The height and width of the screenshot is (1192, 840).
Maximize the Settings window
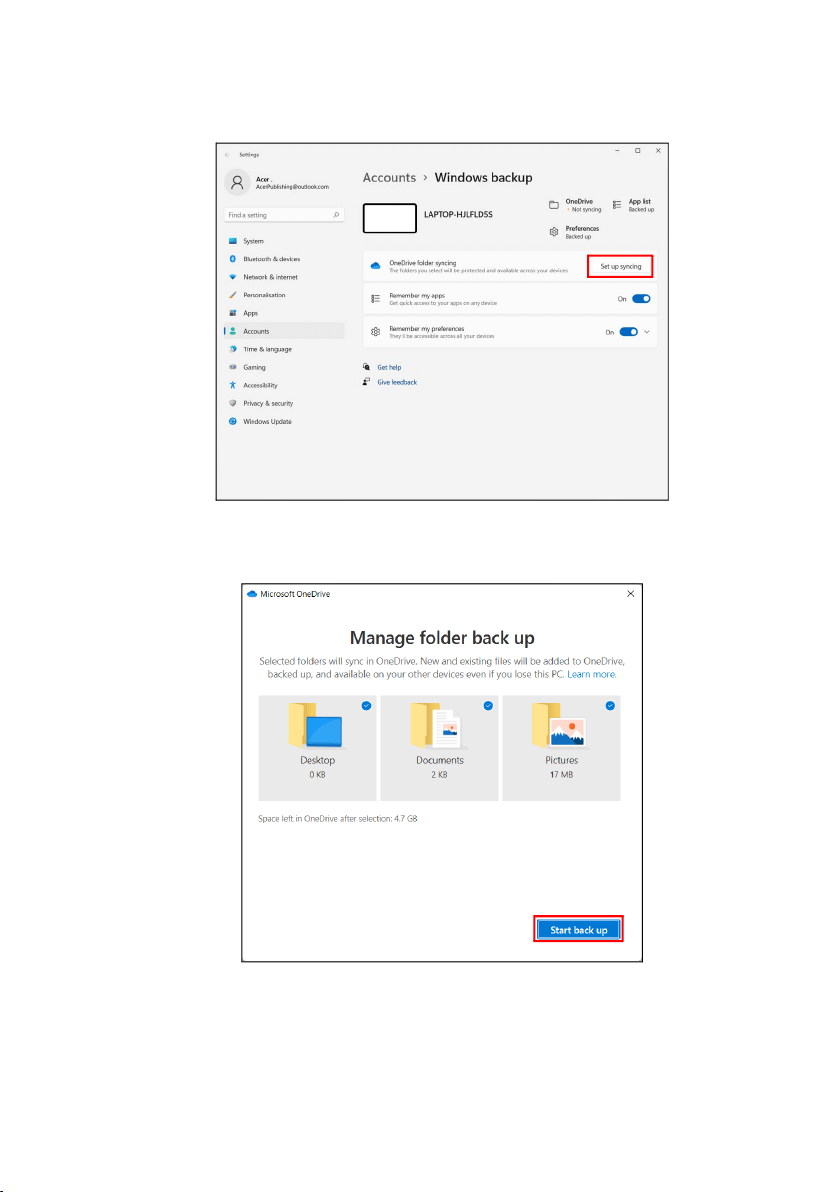click(x=637, y=151)
